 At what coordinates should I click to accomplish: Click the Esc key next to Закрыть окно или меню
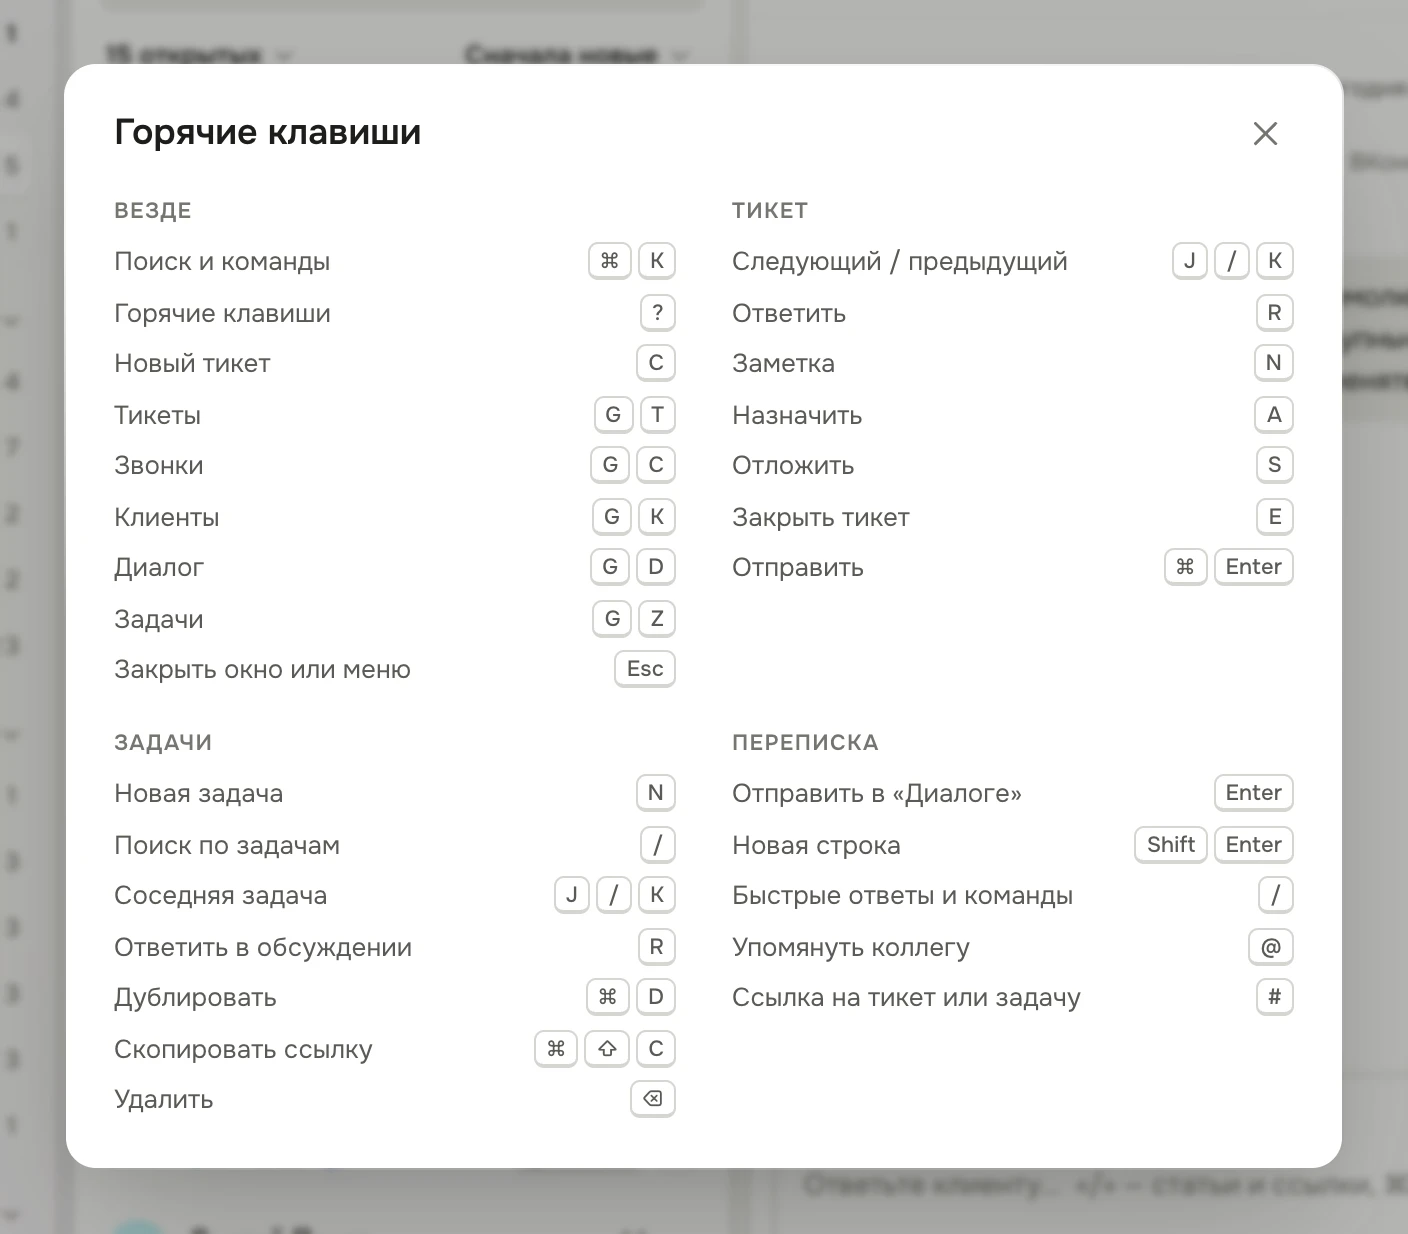645,669
